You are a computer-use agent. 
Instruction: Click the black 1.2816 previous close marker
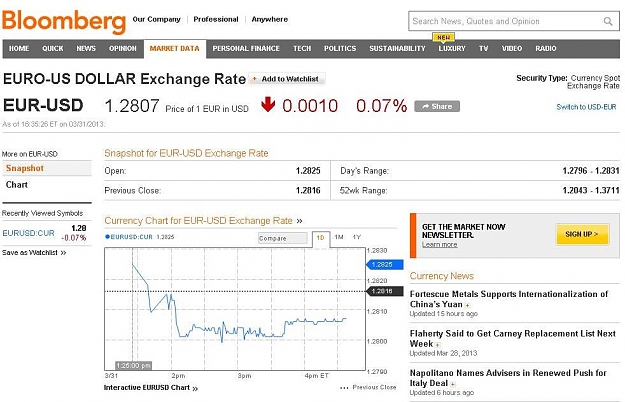pyautogui.click(x=385, y=291)
